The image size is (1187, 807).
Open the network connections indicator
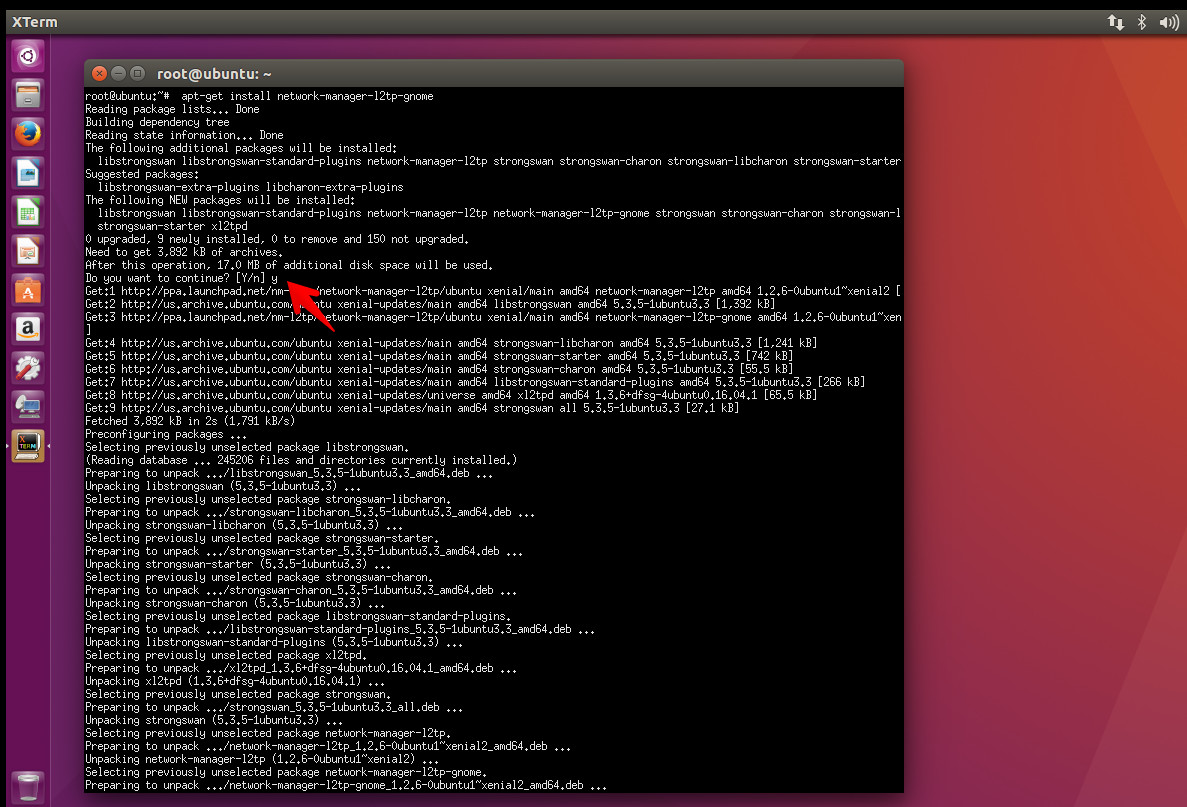1115,22
